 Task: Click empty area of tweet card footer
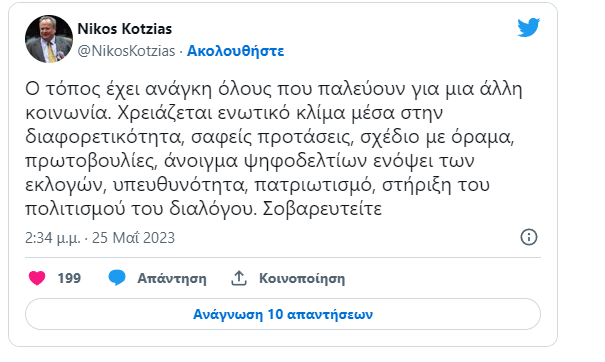(x=444, y=278)
